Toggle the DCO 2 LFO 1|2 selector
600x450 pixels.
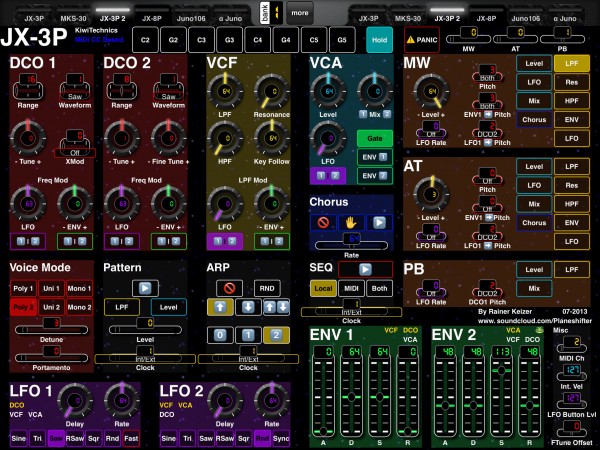coord(122,241)
